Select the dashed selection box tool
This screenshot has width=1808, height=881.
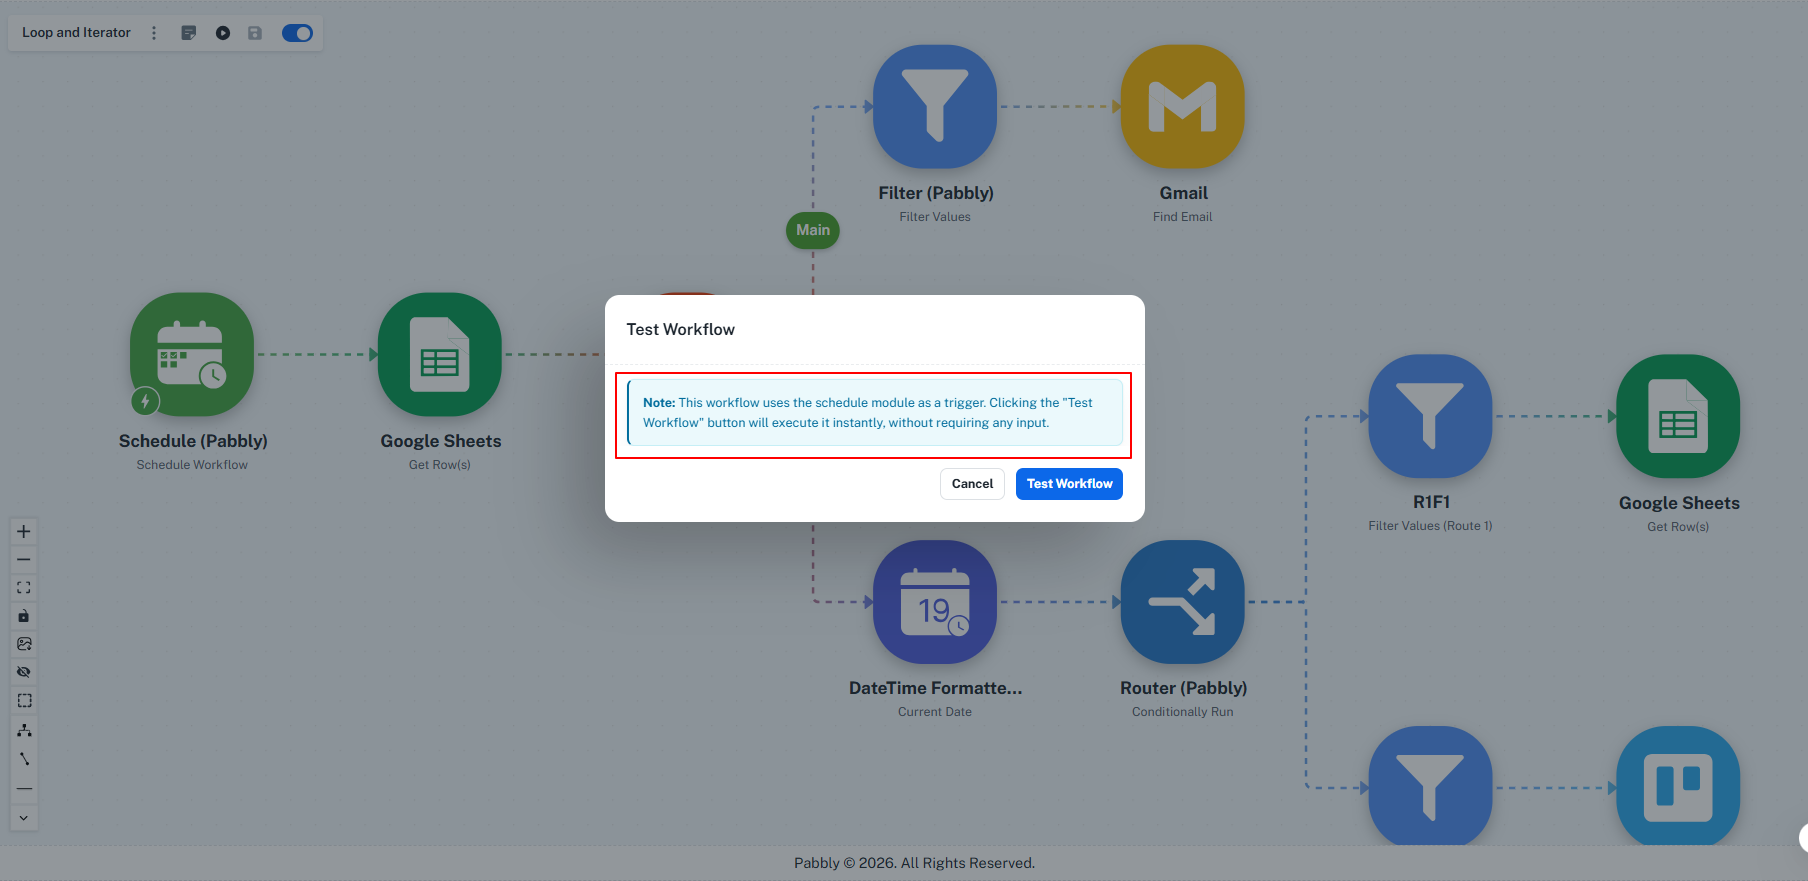[x=24, y=701]
